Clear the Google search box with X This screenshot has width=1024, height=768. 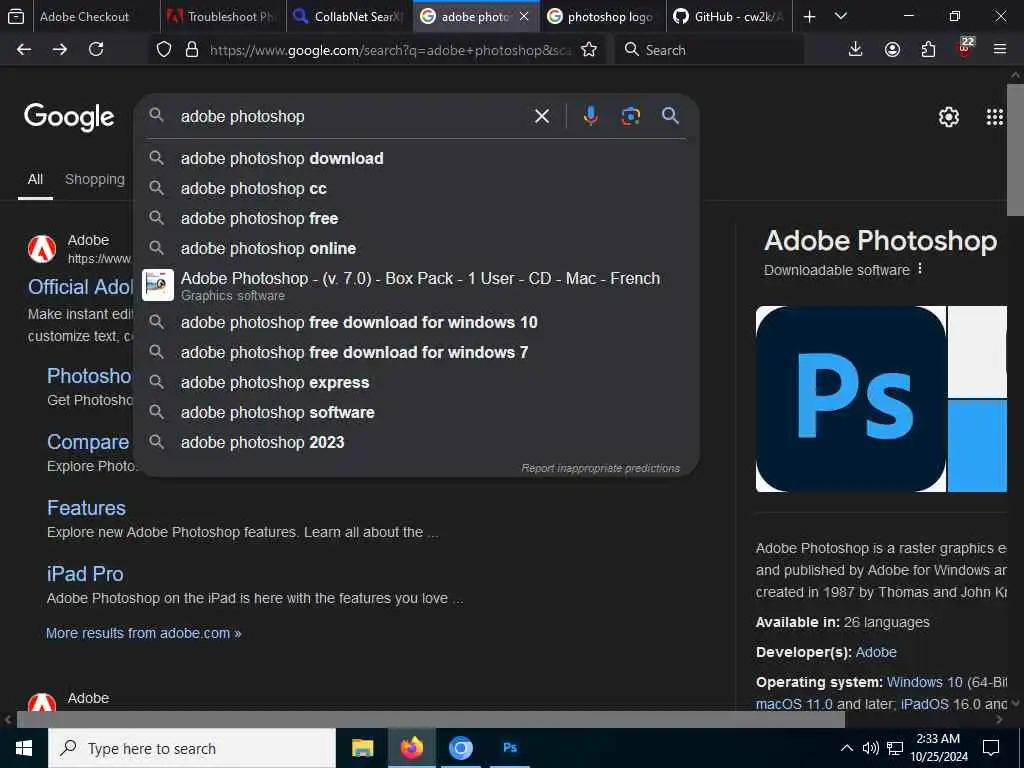click(541, 116)
